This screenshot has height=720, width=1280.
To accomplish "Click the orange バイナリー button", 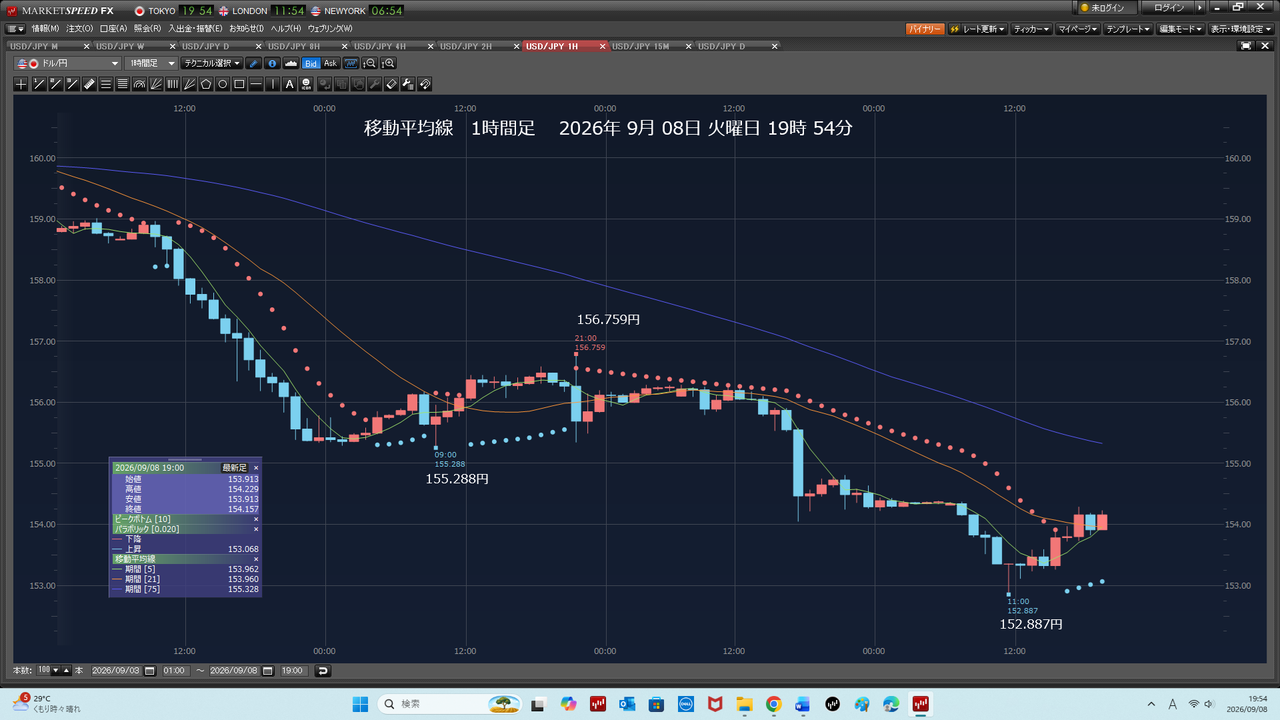I will click(x=925, y=29).
